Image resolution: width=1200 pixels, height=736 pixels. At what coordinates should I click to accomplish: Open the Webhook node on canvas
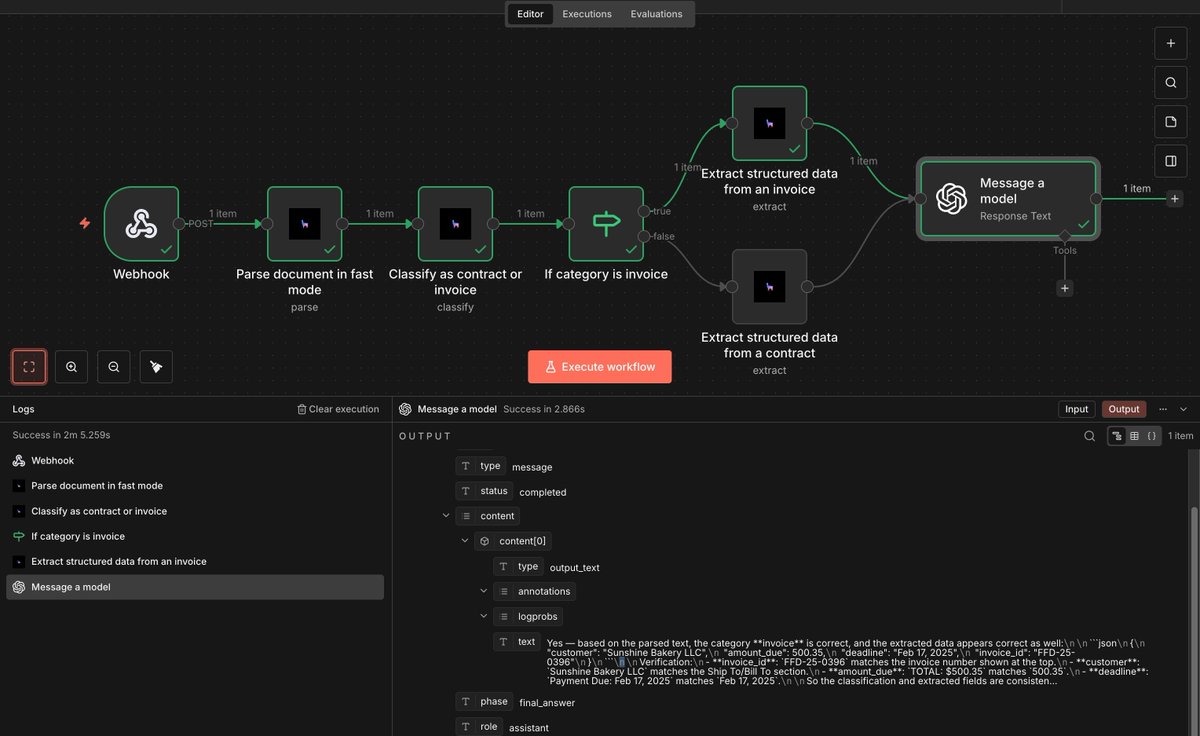point(141,224)
